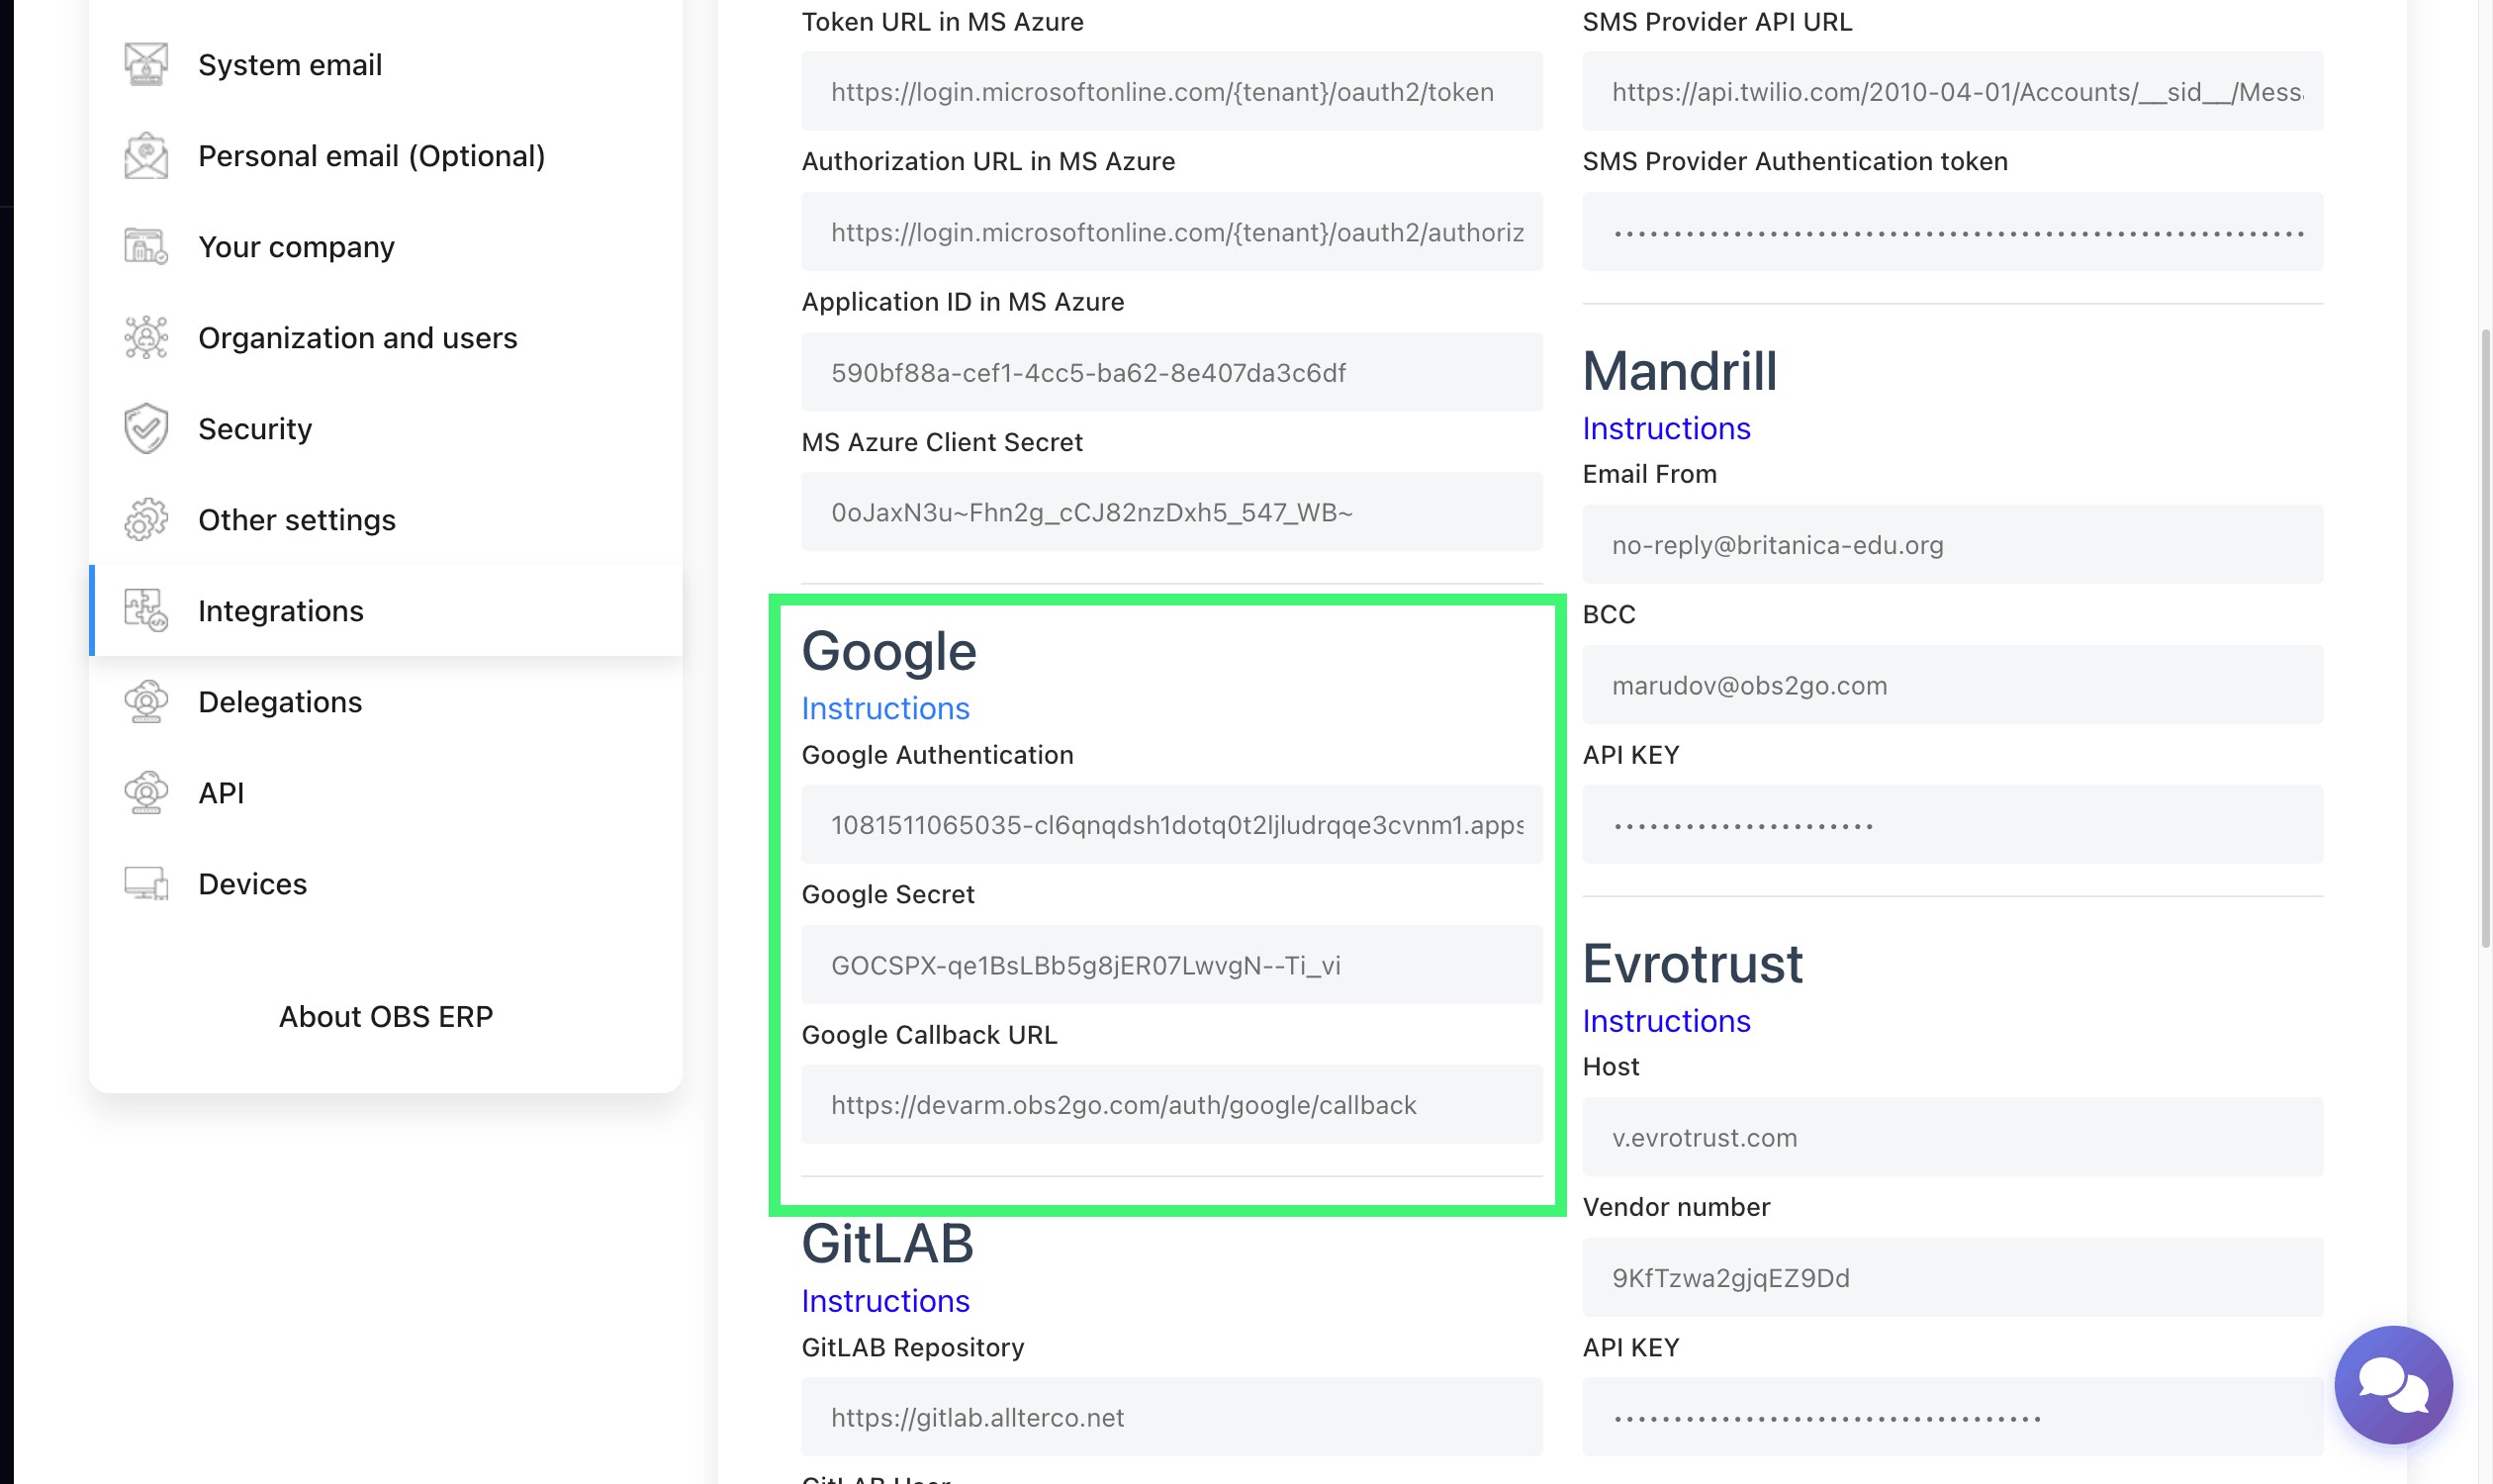2493x1484 pixels.
Task: Focus the Mandrill BCC email field
Action: coord(1952,685)
